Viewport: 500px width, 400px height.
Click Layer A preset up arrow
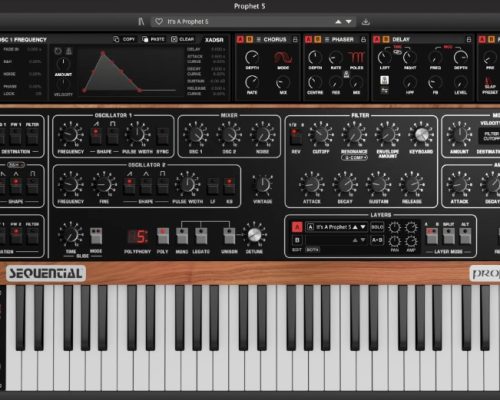pos(355,227)
